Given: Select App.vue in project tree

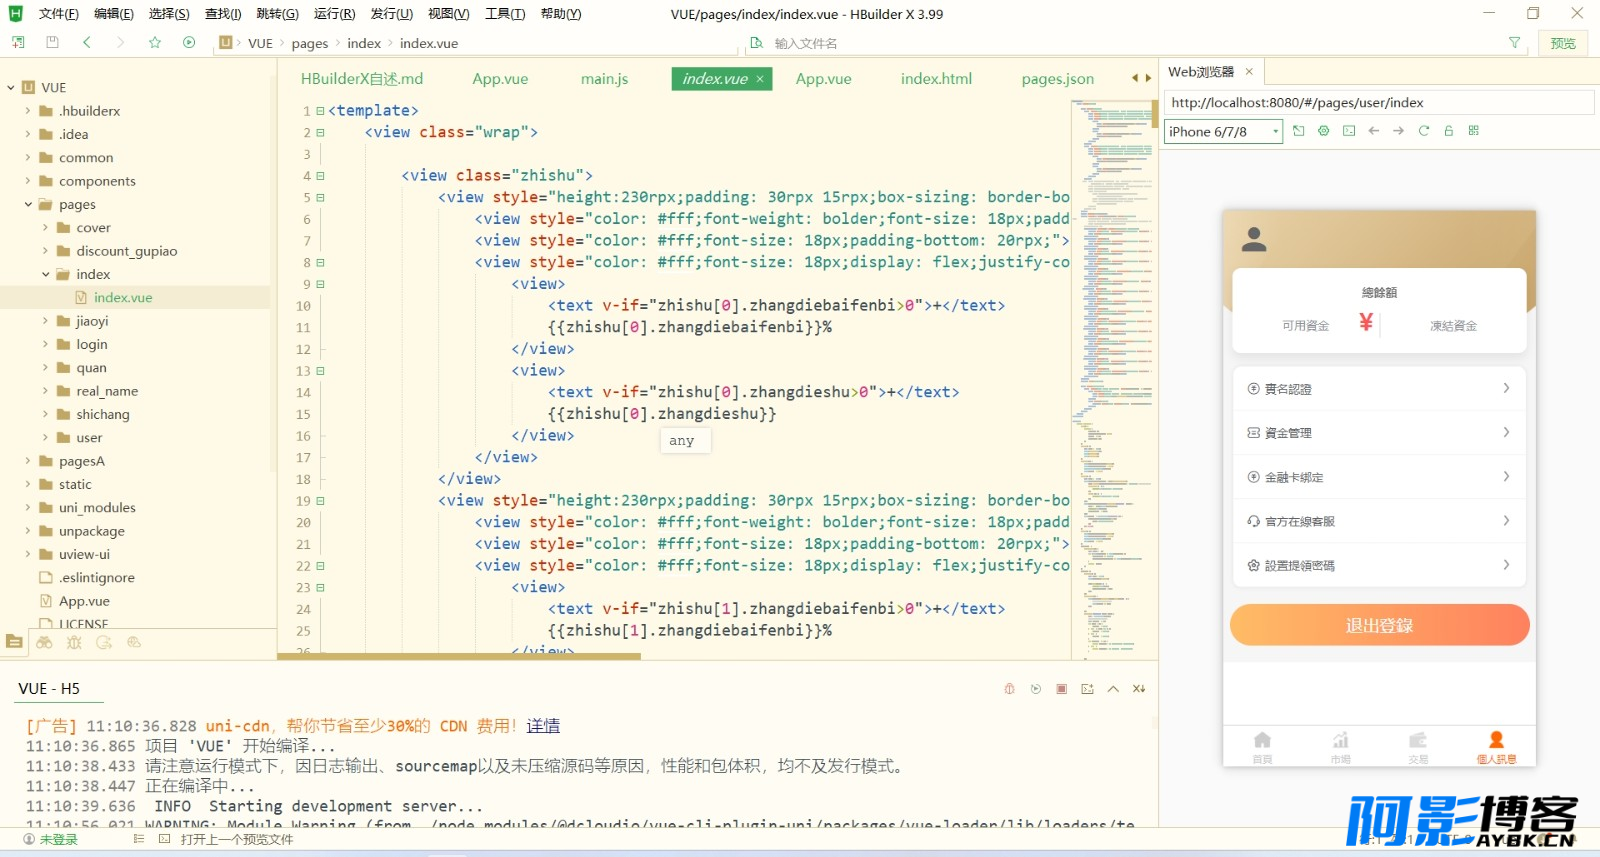Looking at the screenshot, I should tap(84, 601).
